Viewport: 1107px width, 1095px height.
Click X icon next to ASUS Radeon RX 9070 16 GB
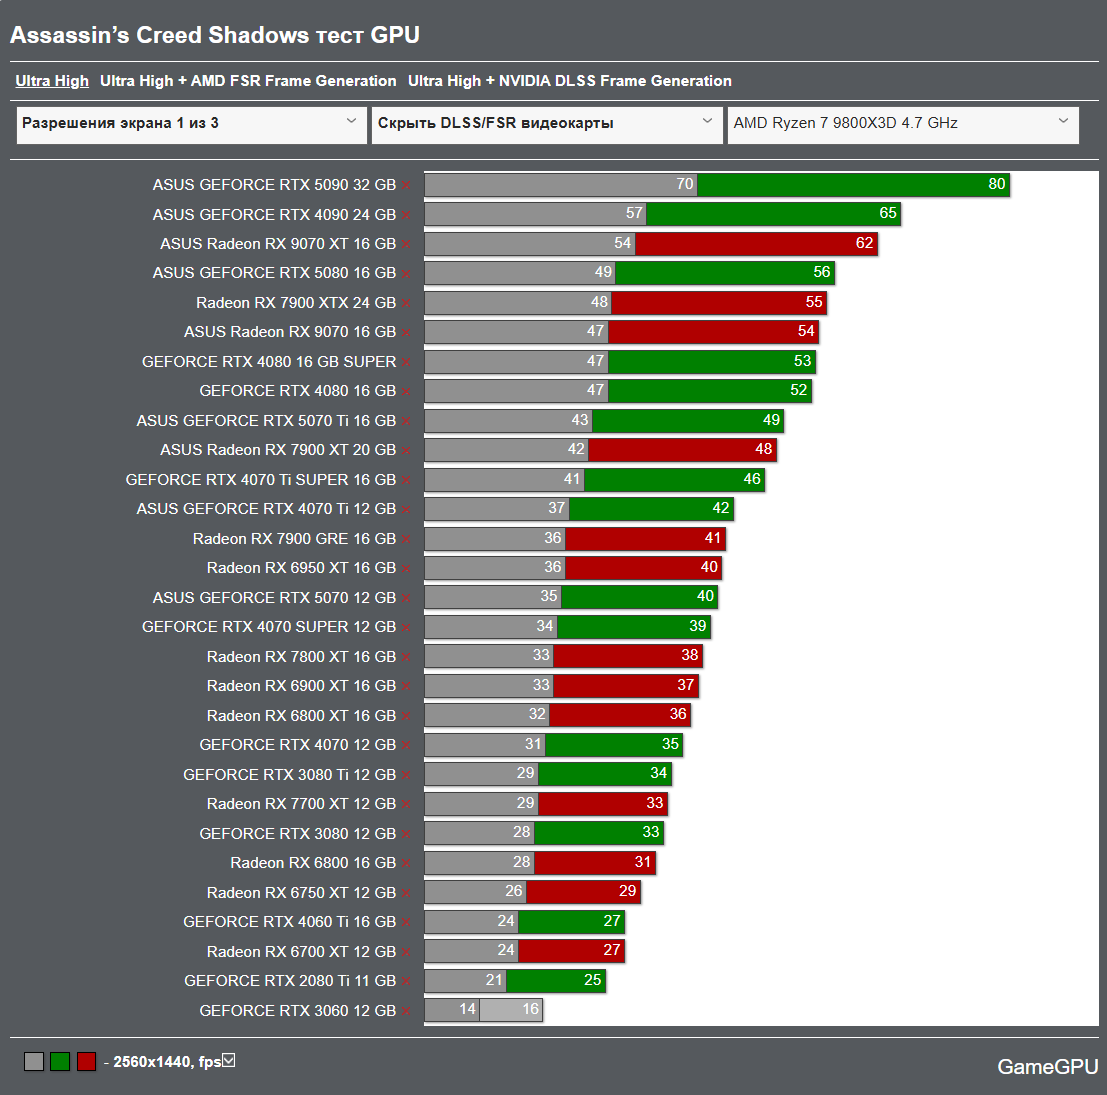click(x=406, y=333)
